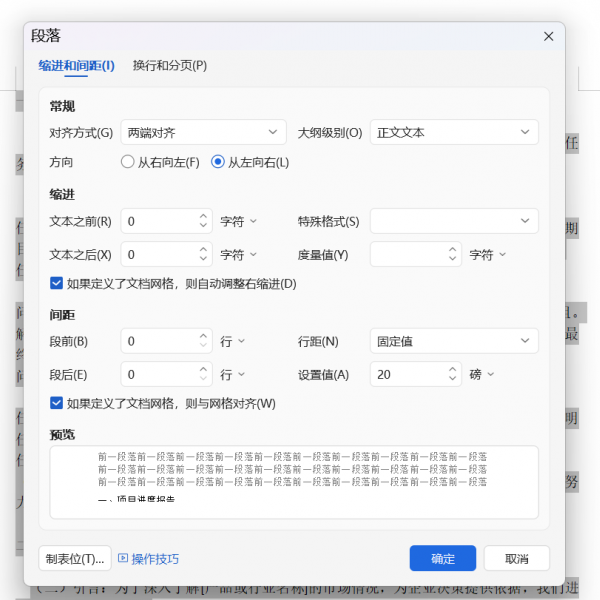Decrease 段后 spacing with down arrow
600x600 pixels.
tap(204, 380)
